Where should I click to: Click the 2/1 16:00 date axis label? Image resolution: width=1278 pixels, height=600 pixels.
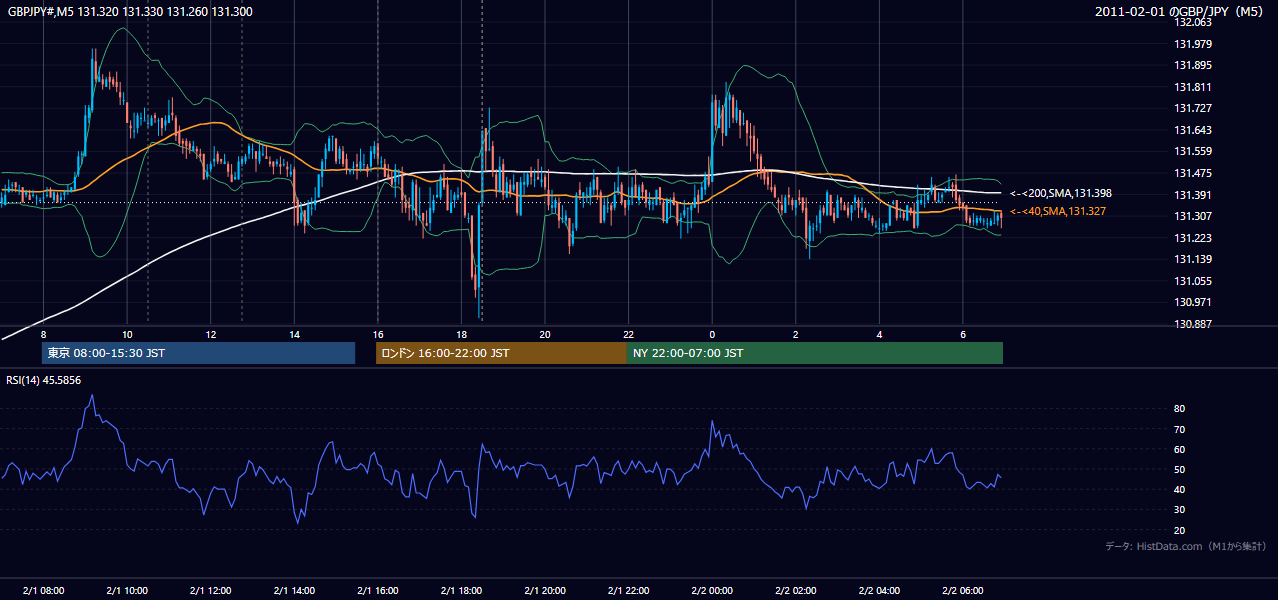pyautogui.click(x=377, y=591)
